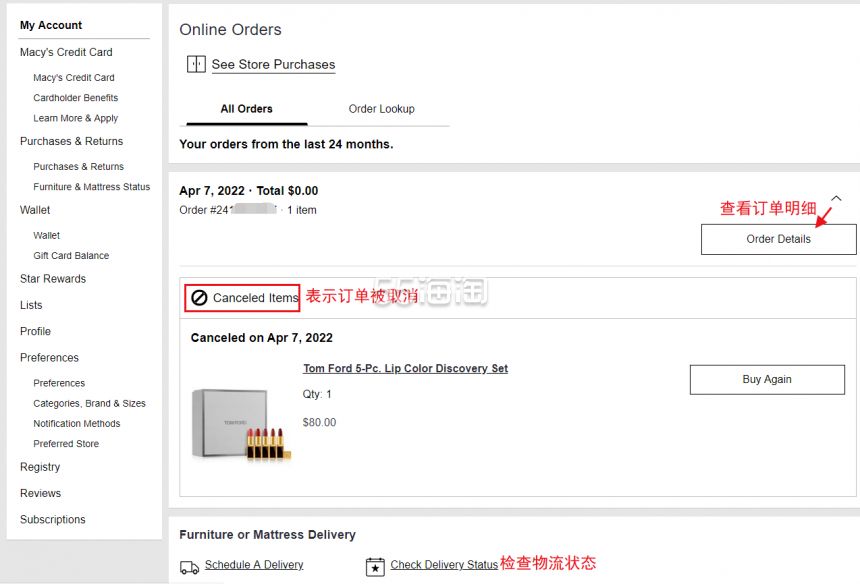The width and height of the screenshot is (860, 584).
Task: View Furniture & Mattress Status
Action: (92, 187)
